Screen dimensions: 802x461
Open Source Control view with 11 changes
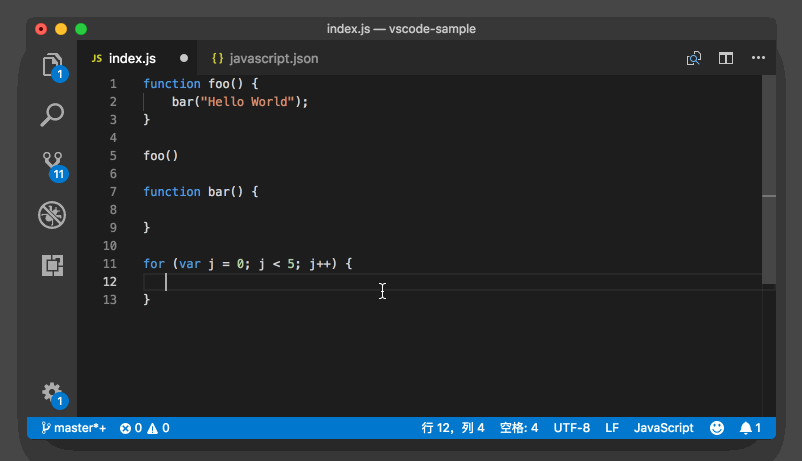[52, 163]
